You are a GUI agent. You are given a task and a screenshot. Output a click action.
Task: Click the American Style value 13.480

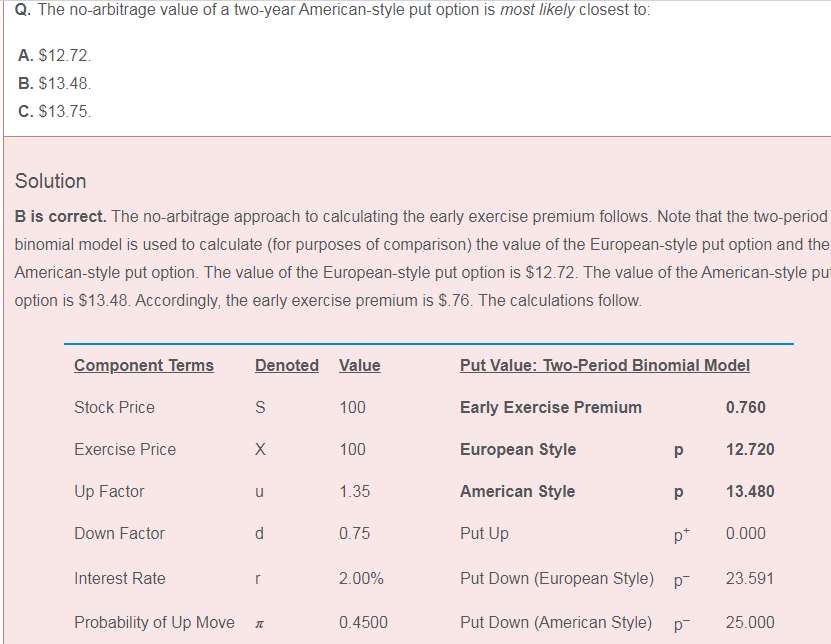[750, 491]
